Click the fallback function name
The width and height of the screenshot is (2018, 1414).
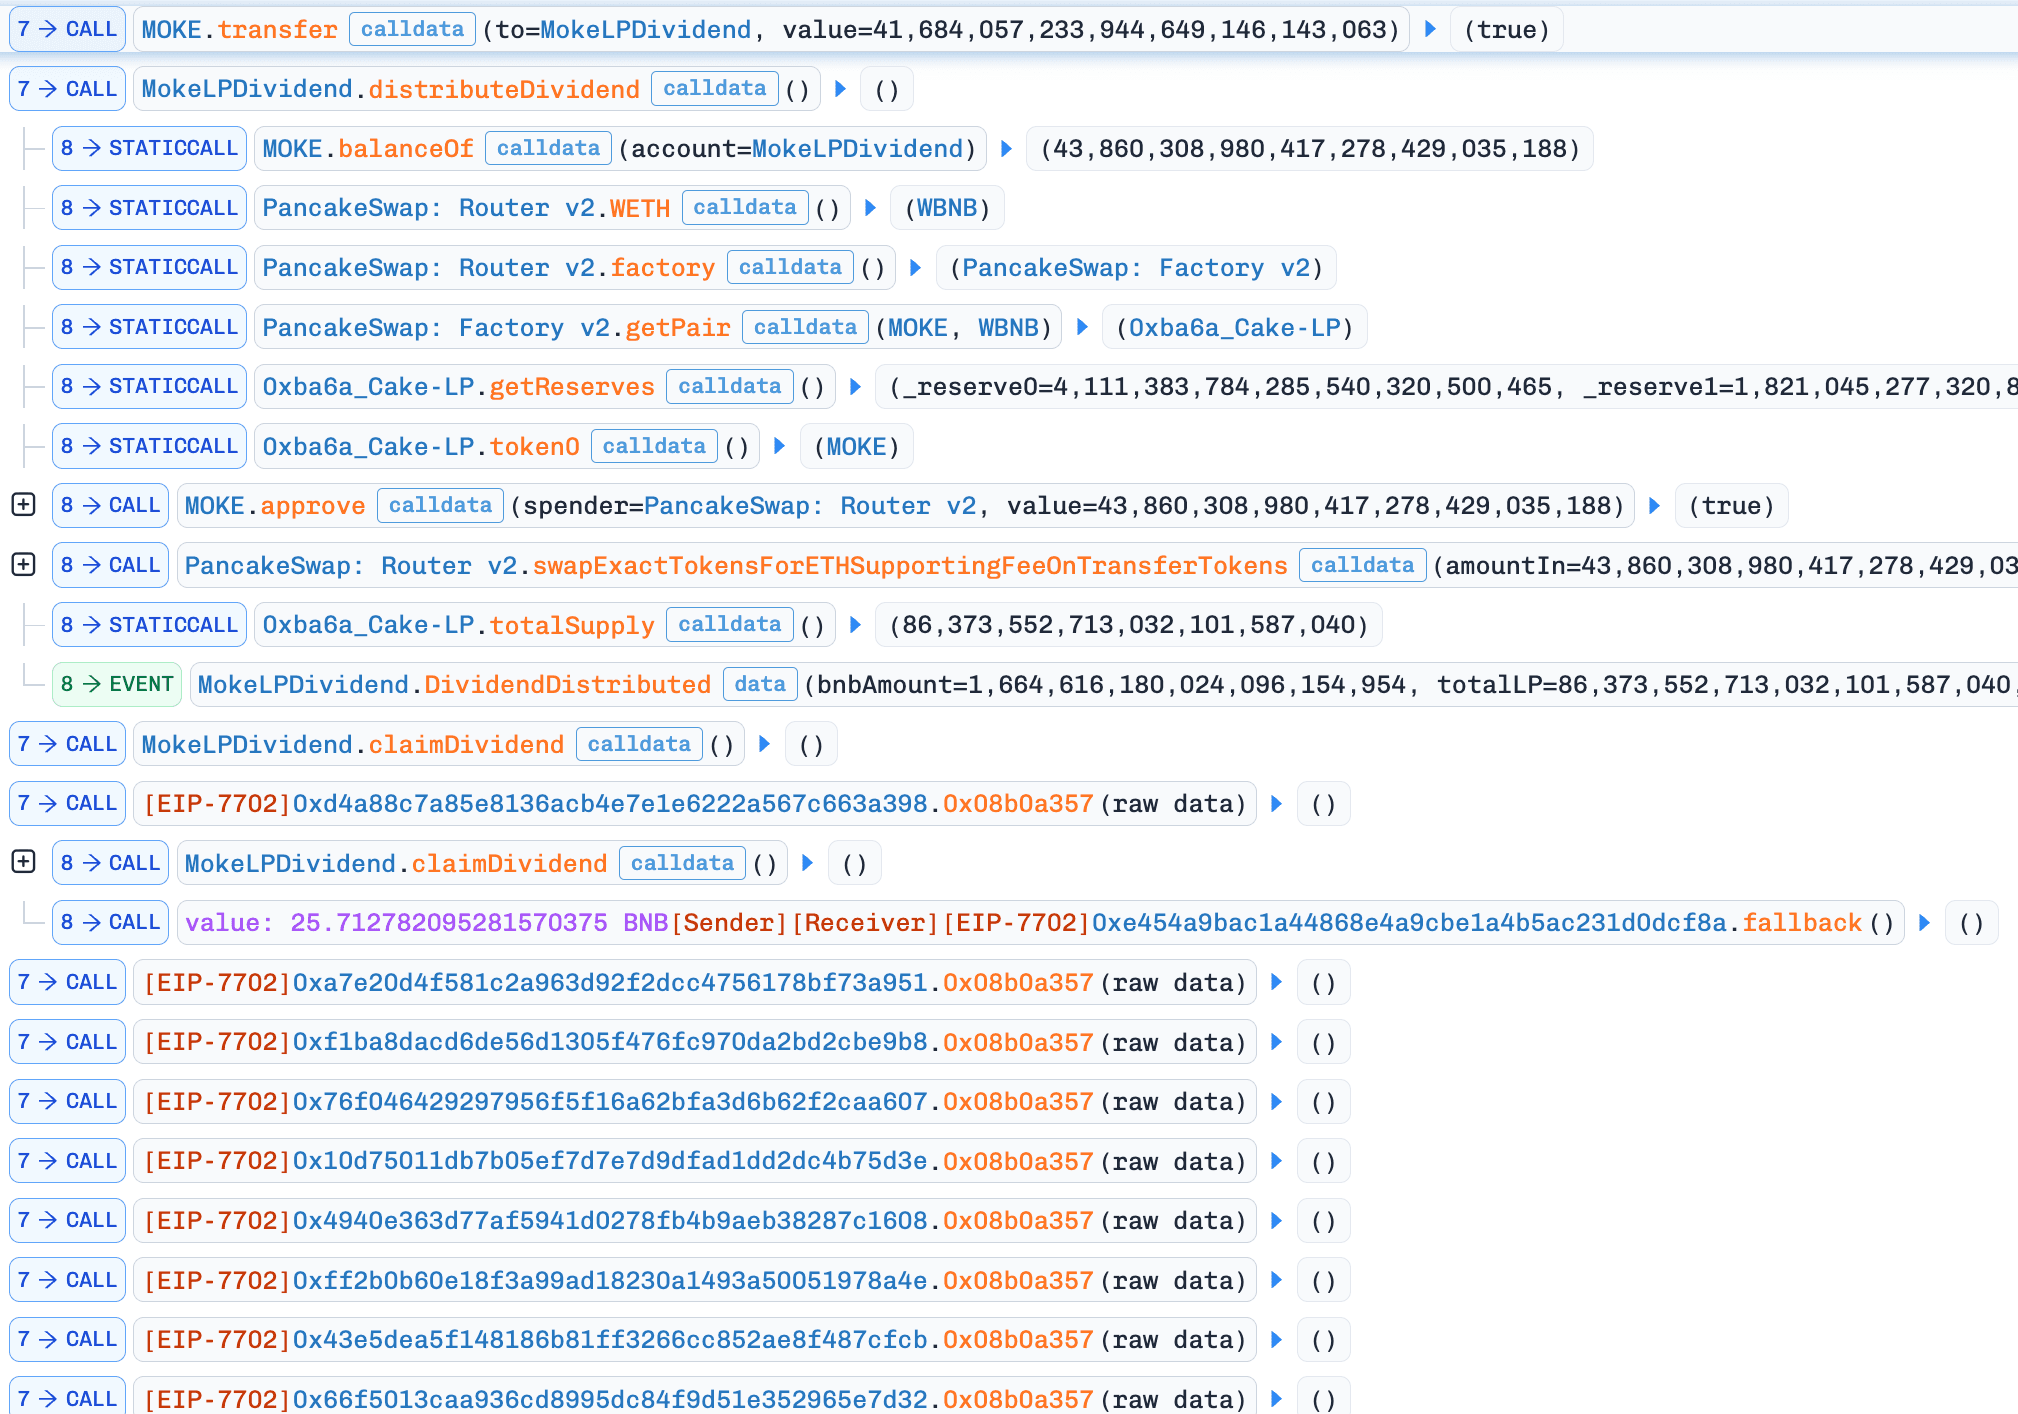point(1804,922)
